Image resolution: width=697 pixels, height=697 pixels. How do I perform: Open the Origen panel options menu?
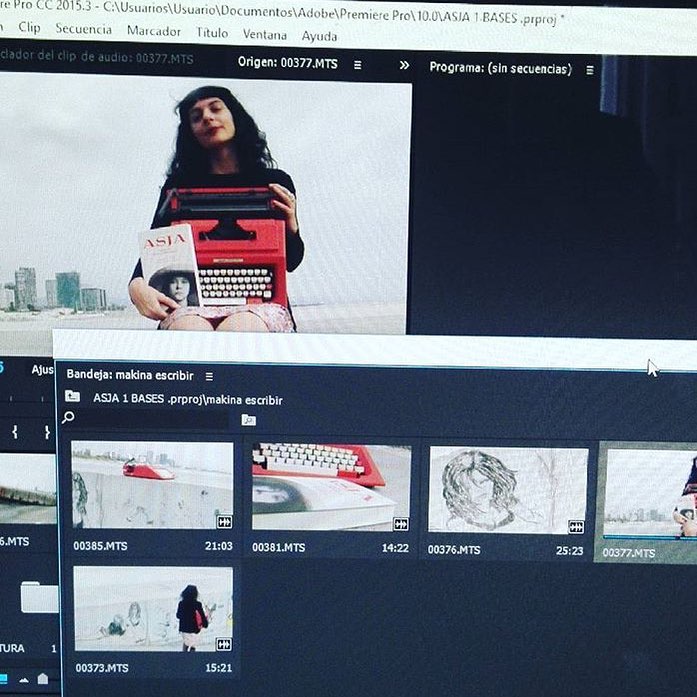coord(357,65)
